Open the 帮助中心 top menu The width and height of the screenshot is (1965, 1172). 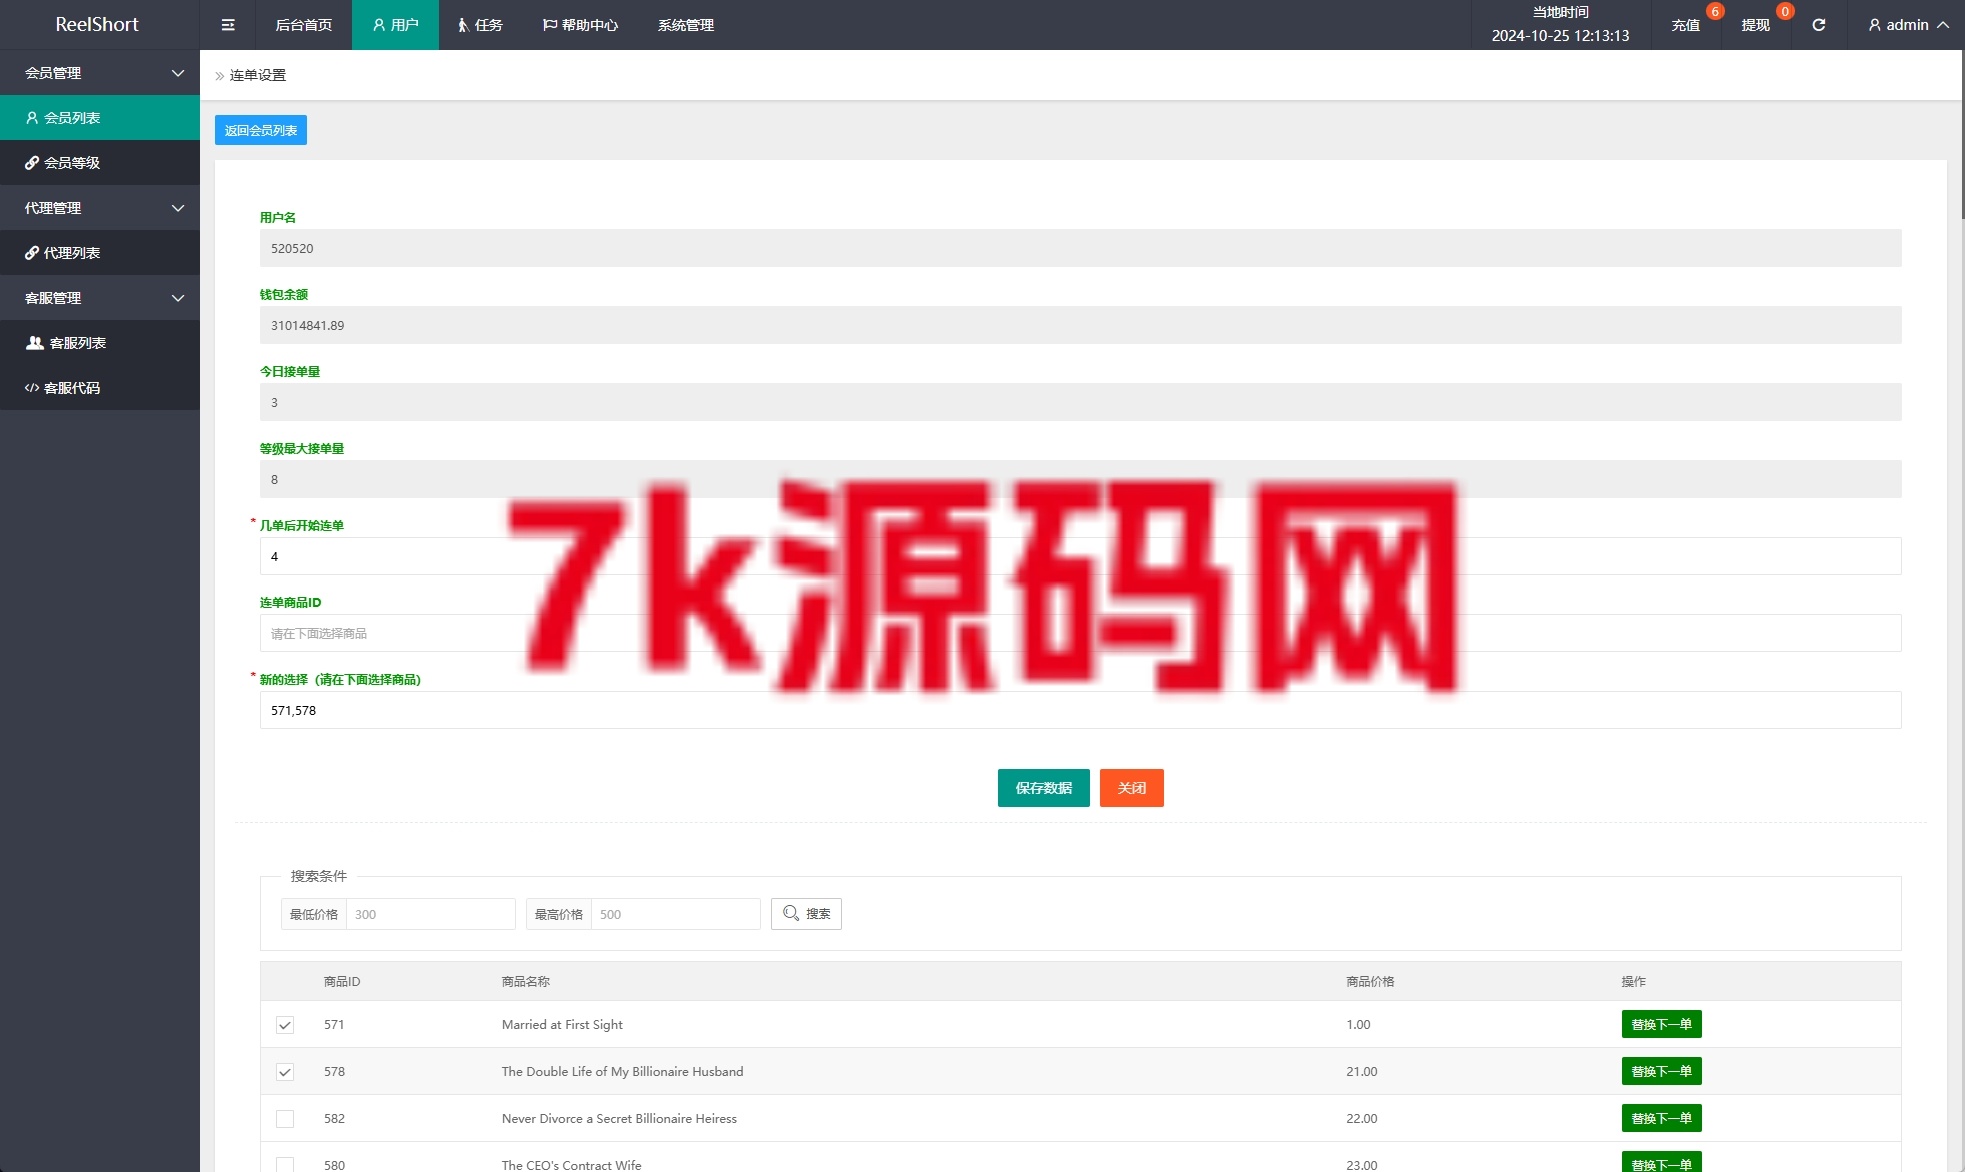[x=580, y=25]
